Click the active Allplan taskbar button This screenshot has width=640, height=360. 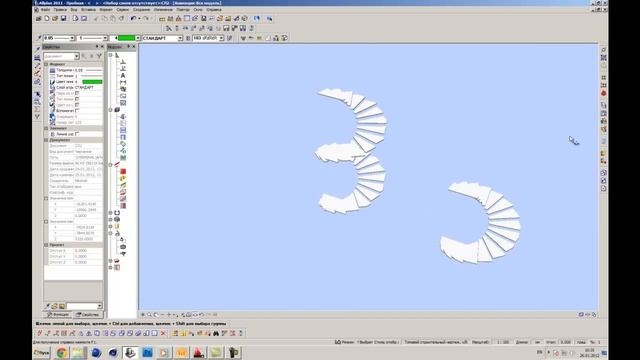(x=130, y=353)
